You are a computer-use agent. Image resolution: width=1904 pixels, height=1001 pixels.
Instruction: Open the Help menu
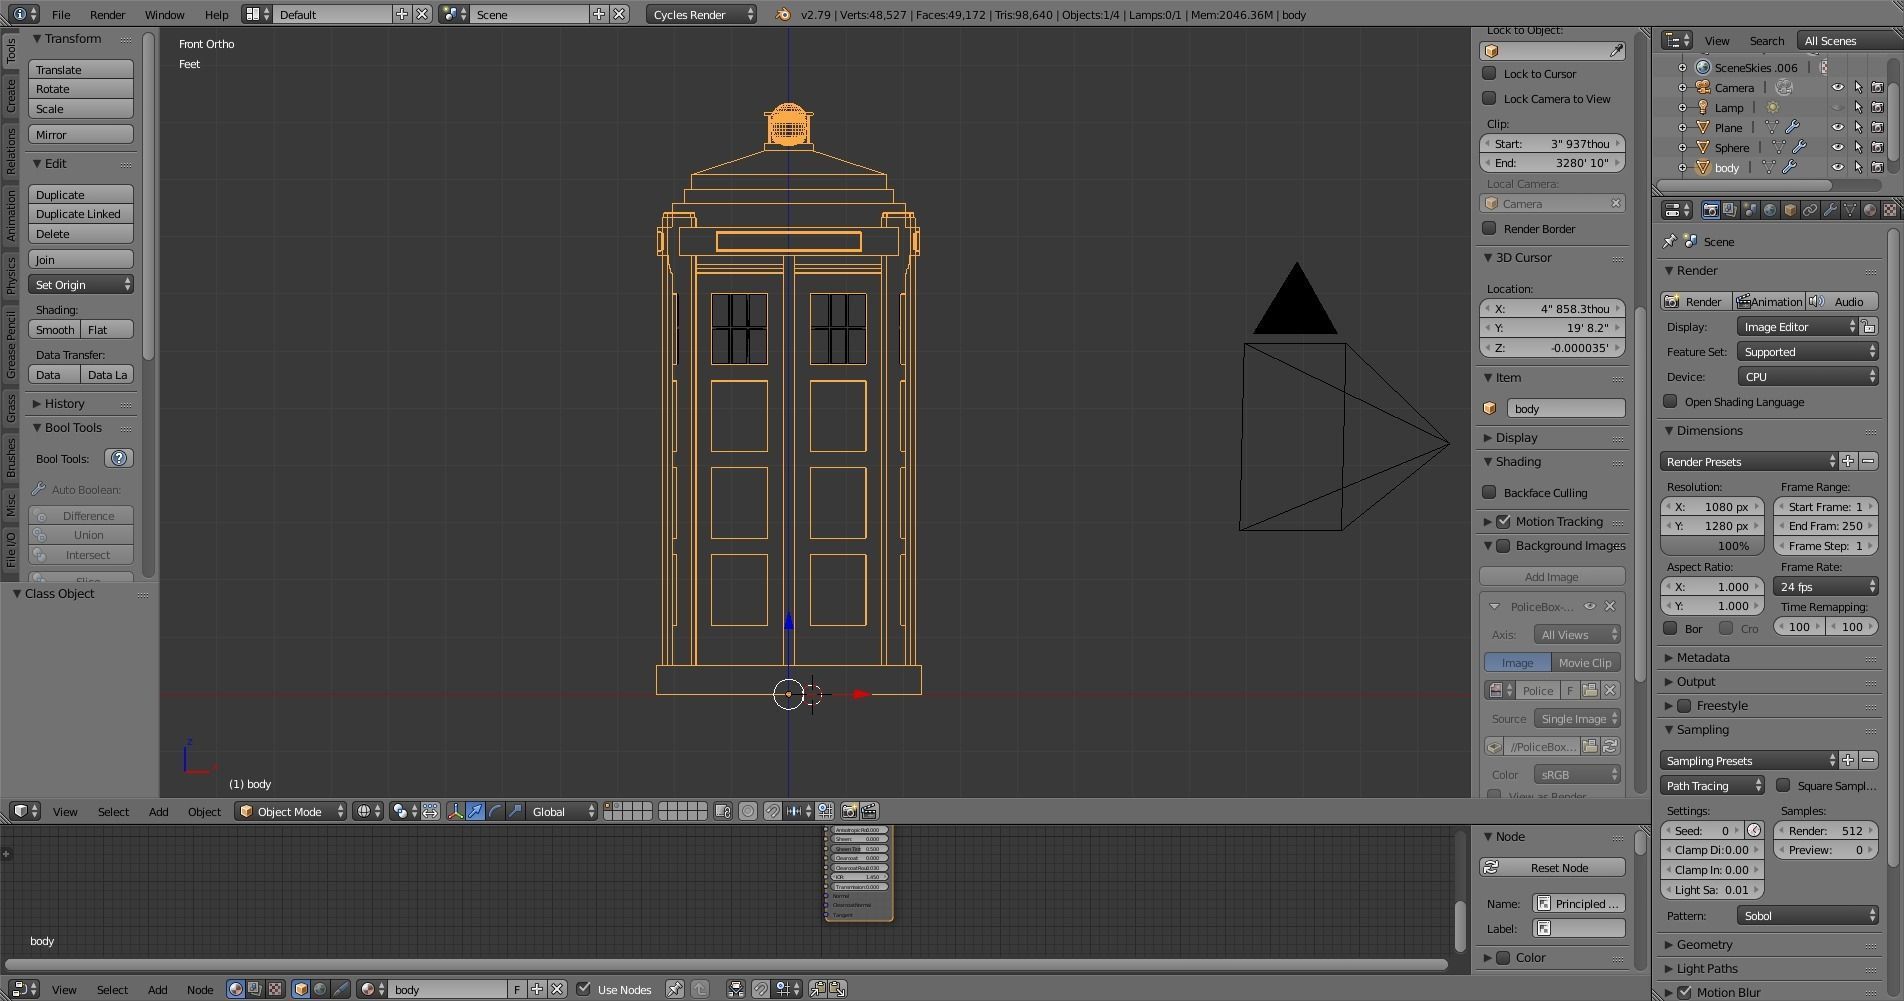coord(216,14)
